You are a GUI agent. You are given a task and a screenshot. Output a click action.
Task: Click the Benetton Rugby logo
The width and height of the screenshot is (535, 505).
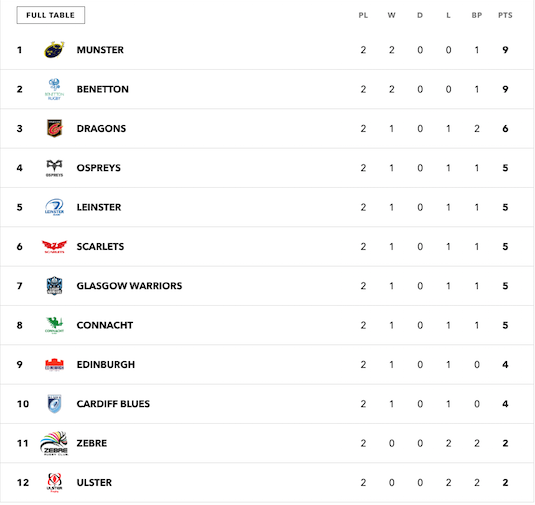(x=54, y=89)
